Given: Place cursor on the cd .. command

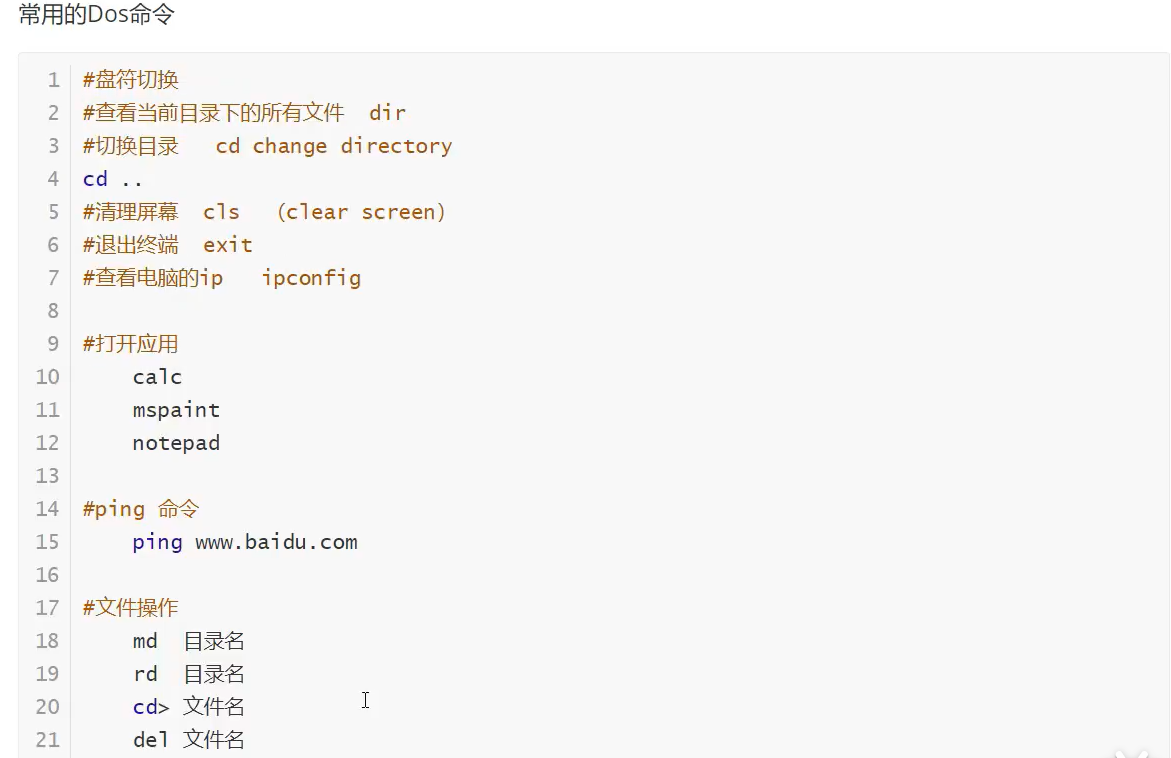Looking at the screenshot, I should [112, 179].
